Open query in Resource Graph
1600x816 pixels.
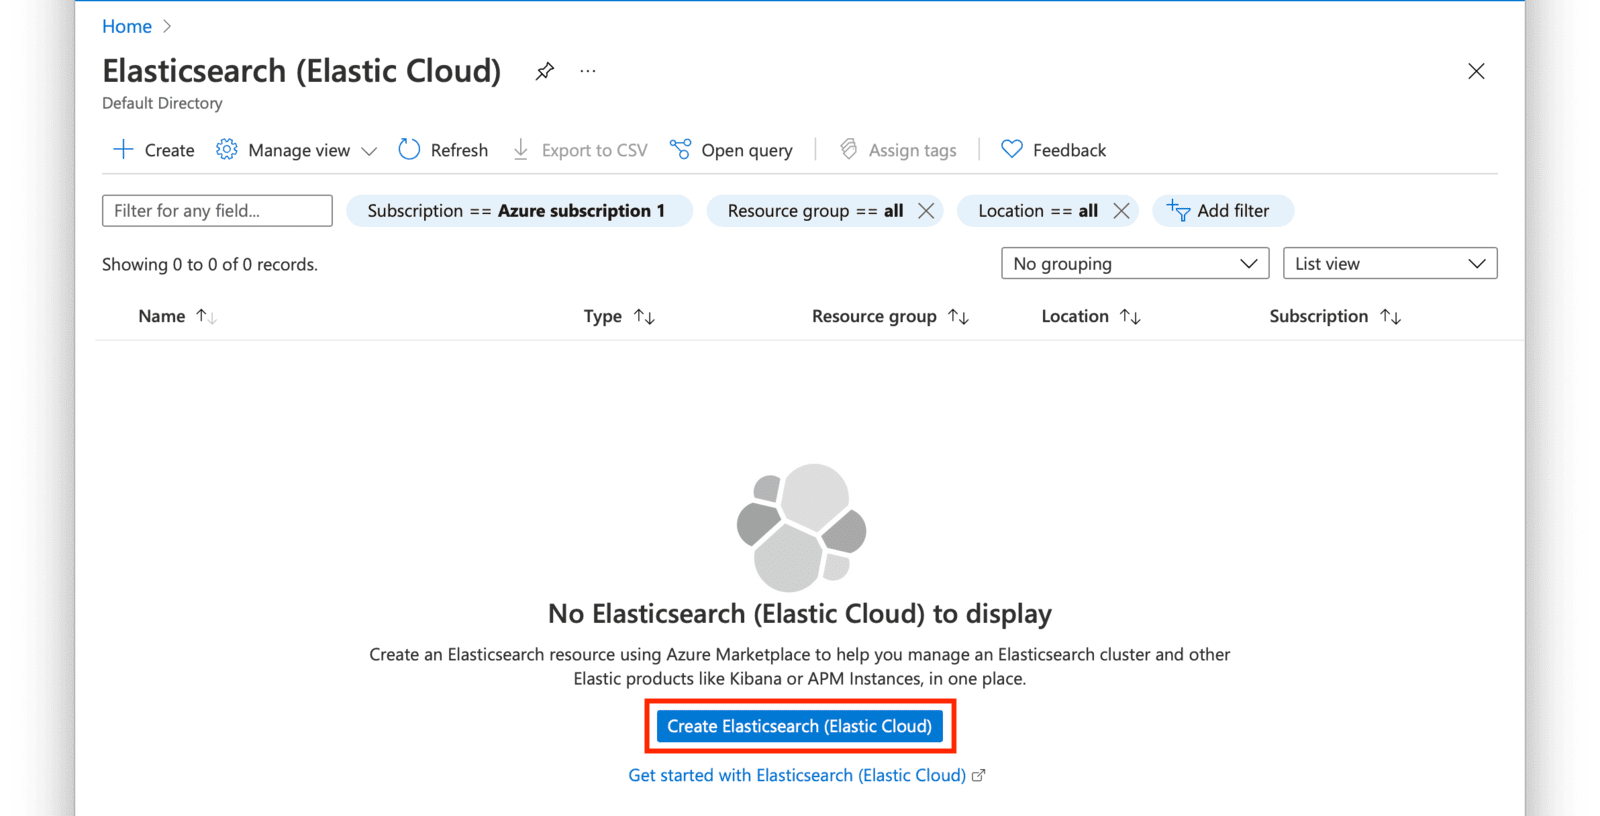[x=731, y=150]
